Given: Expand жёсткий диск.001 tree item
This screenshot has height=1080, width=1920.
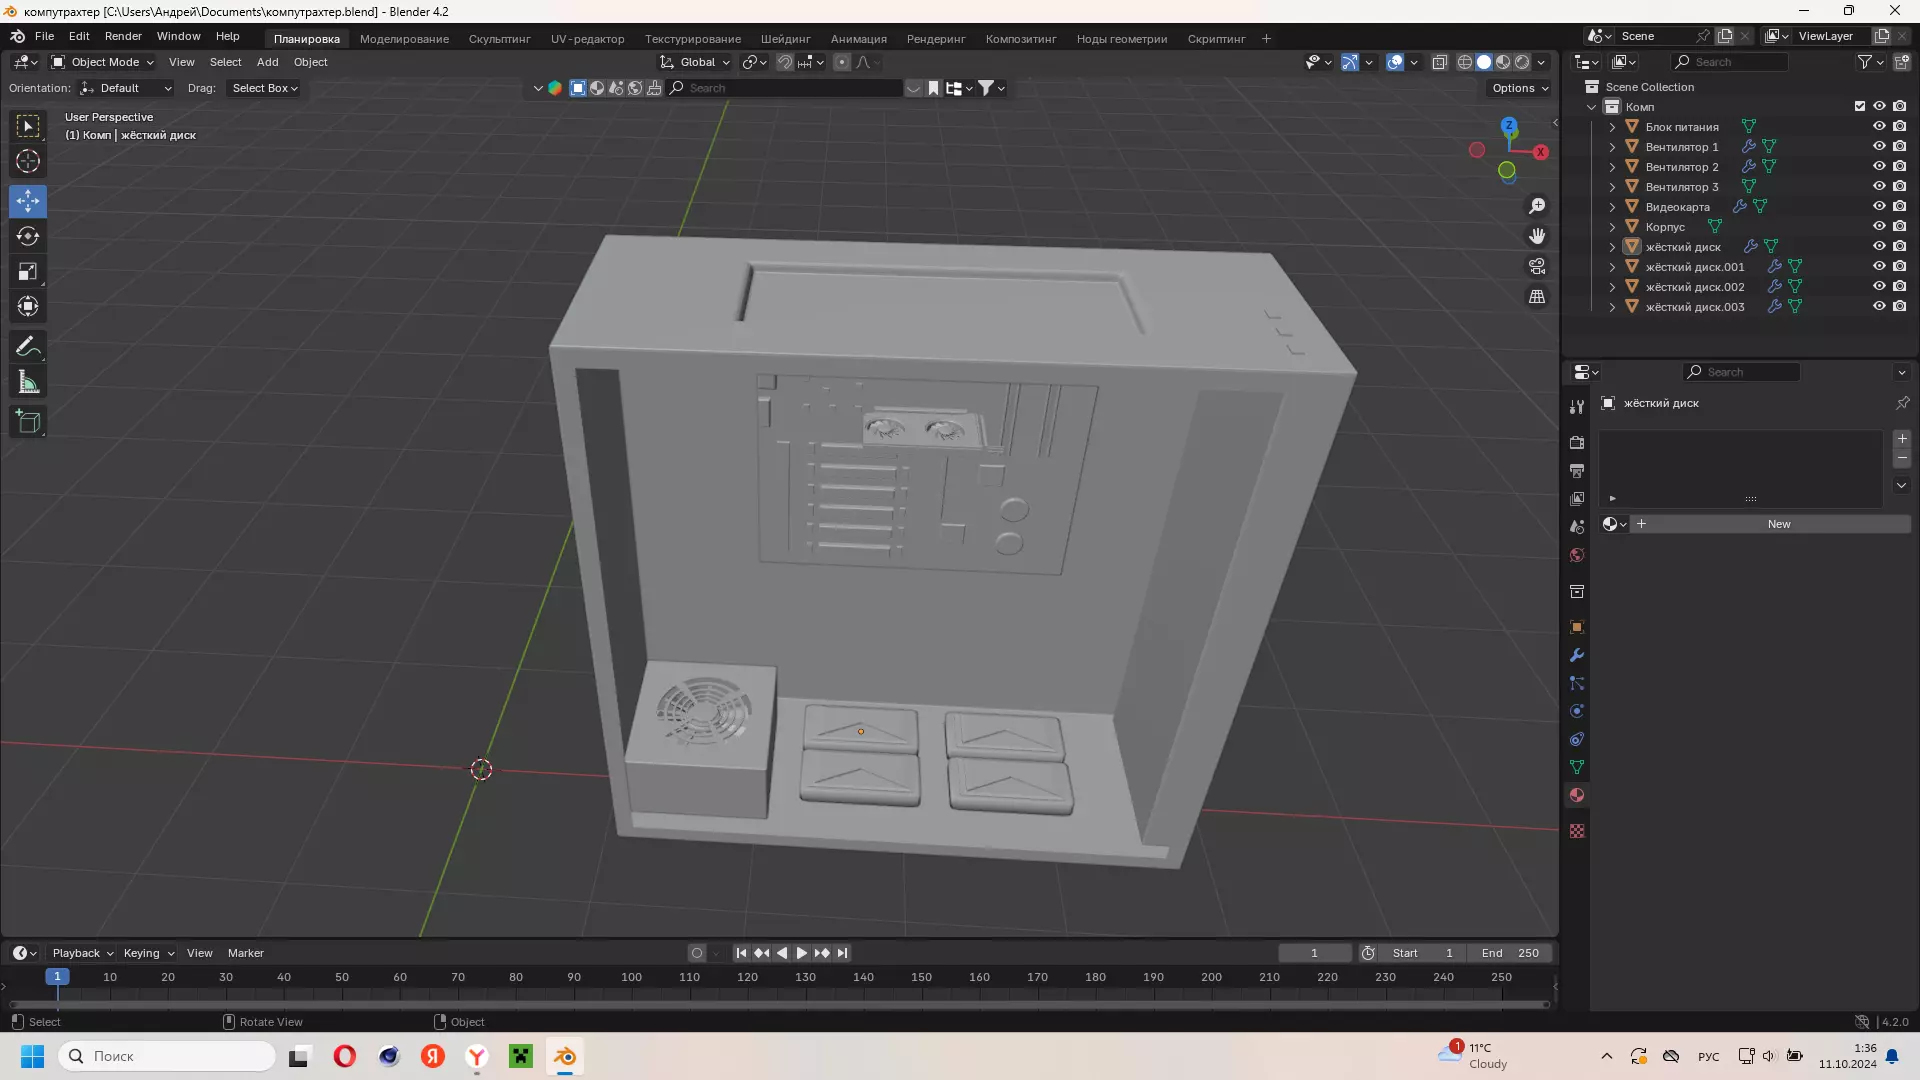Looking at the screenshot, I should point(1612,267).
